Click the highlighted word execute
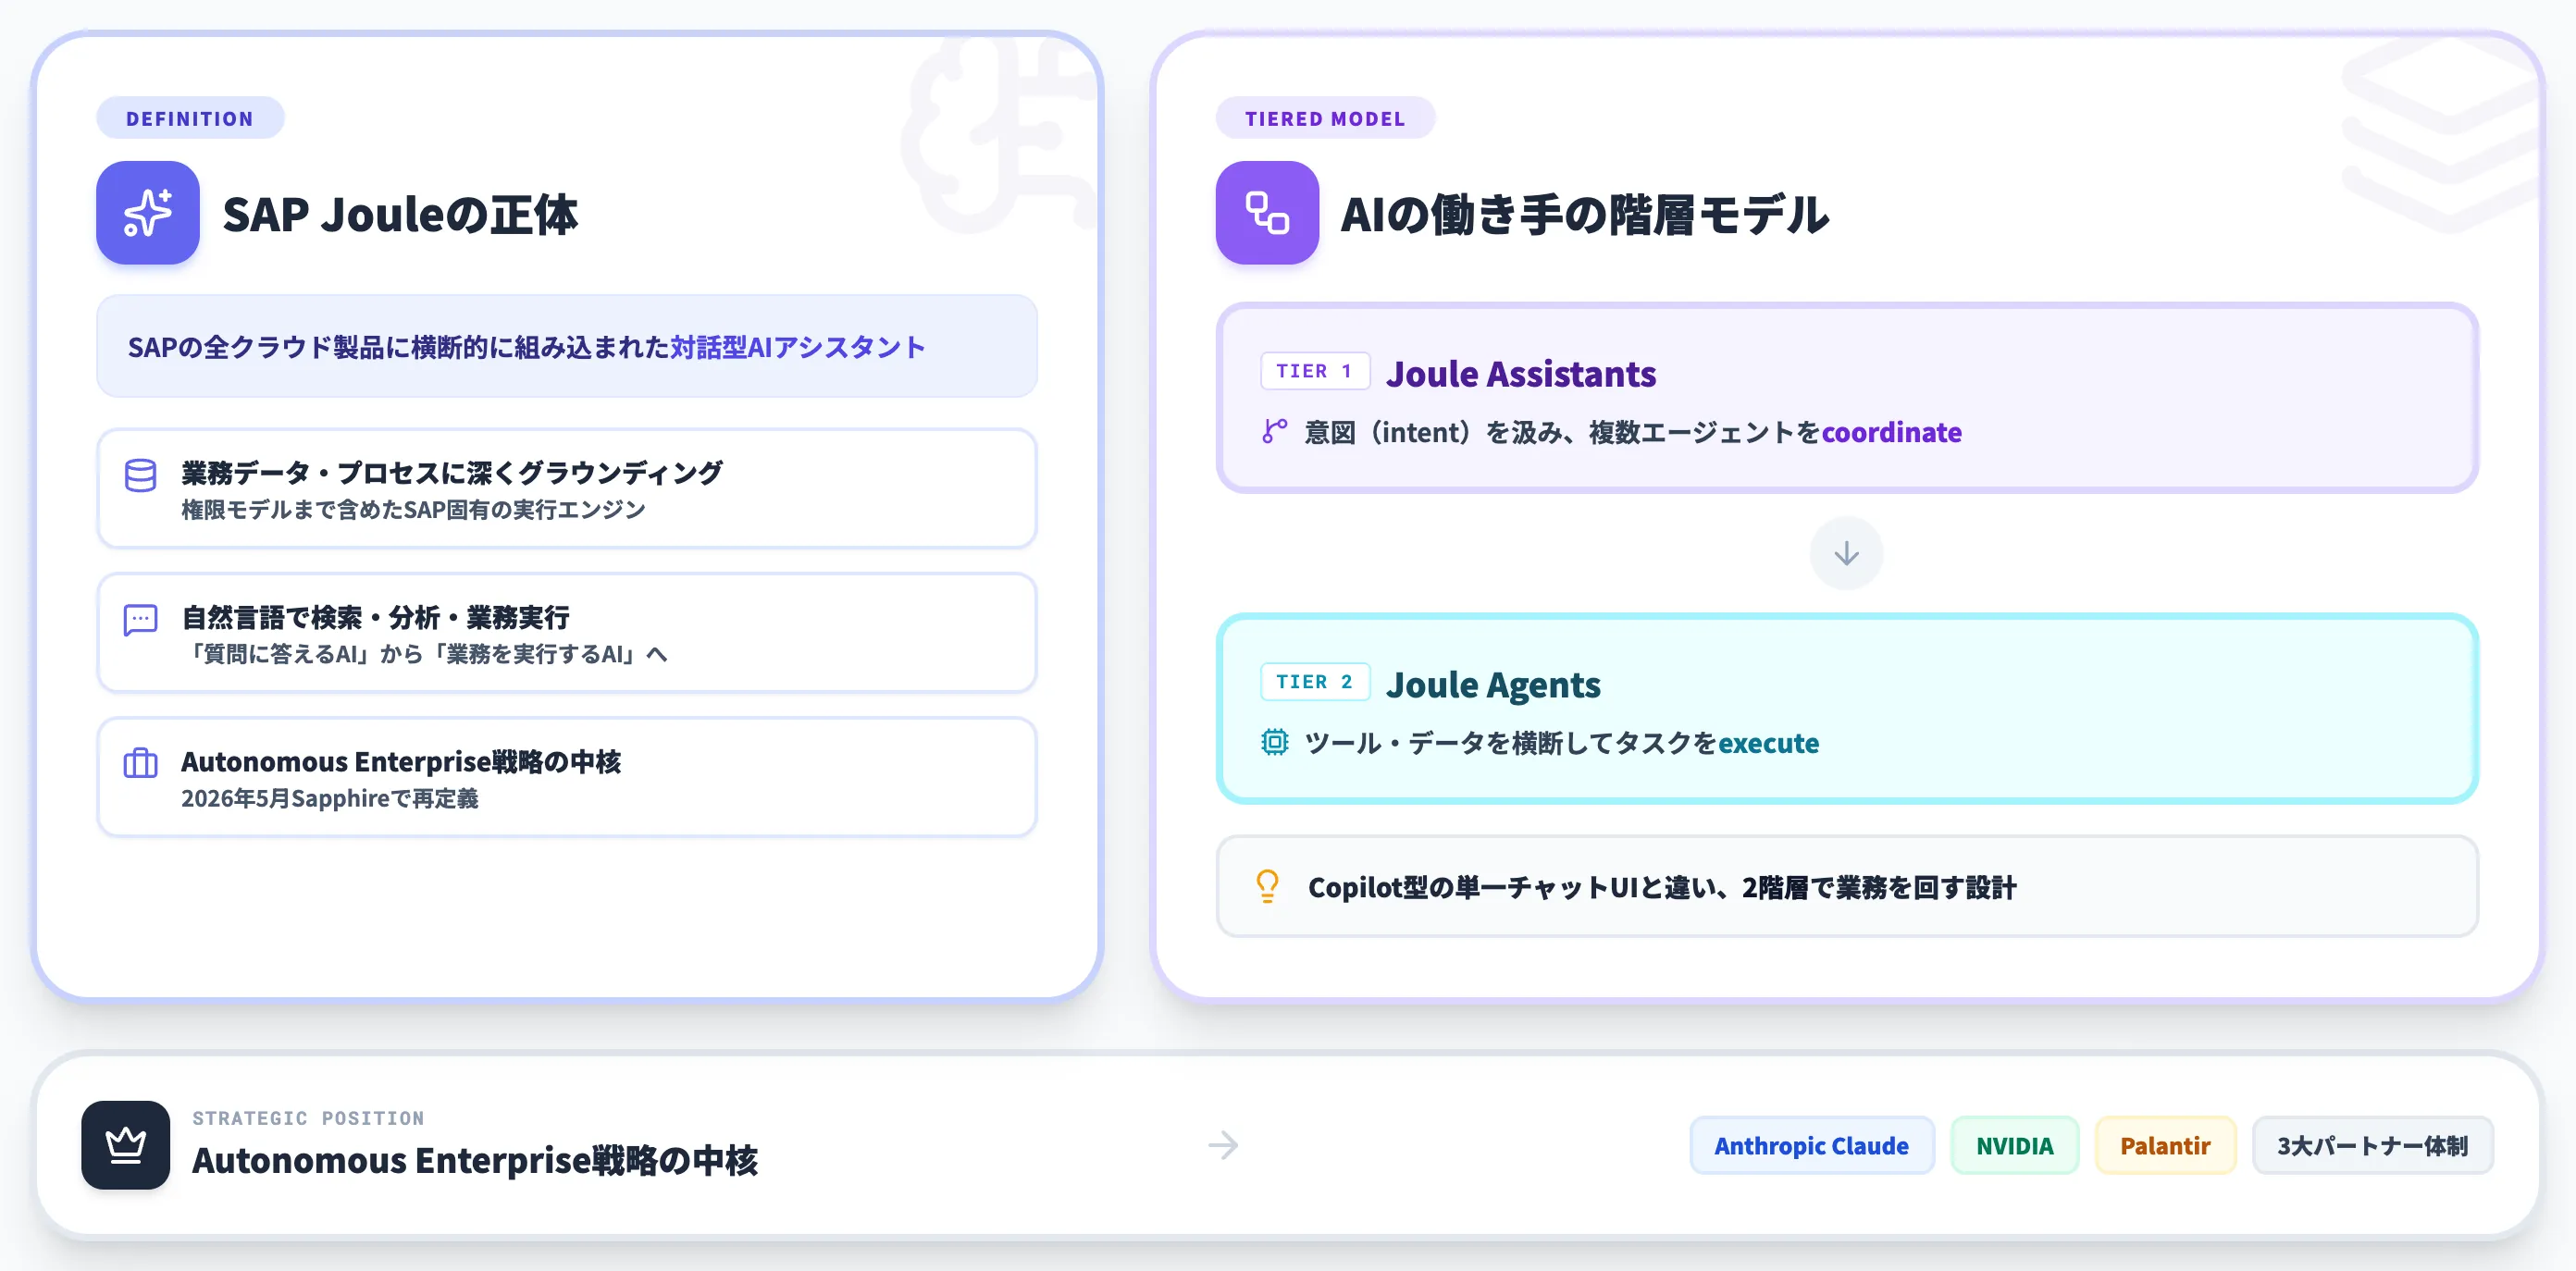The width and height of the screenshot is (2576, 1271). [1768, 743]
